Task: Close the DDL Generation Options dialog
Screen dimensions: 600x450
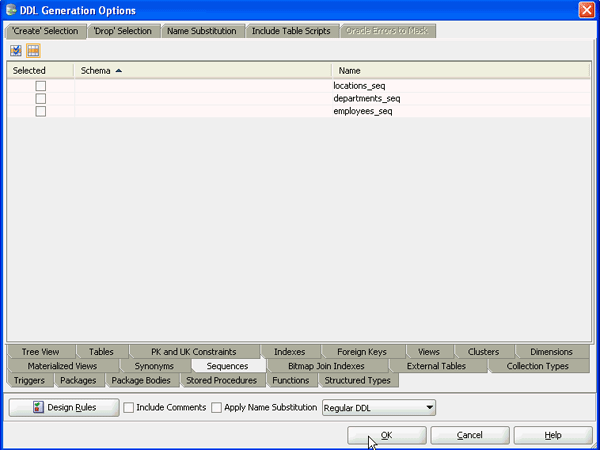Action: pyautogui.click(x=587, y=10)
